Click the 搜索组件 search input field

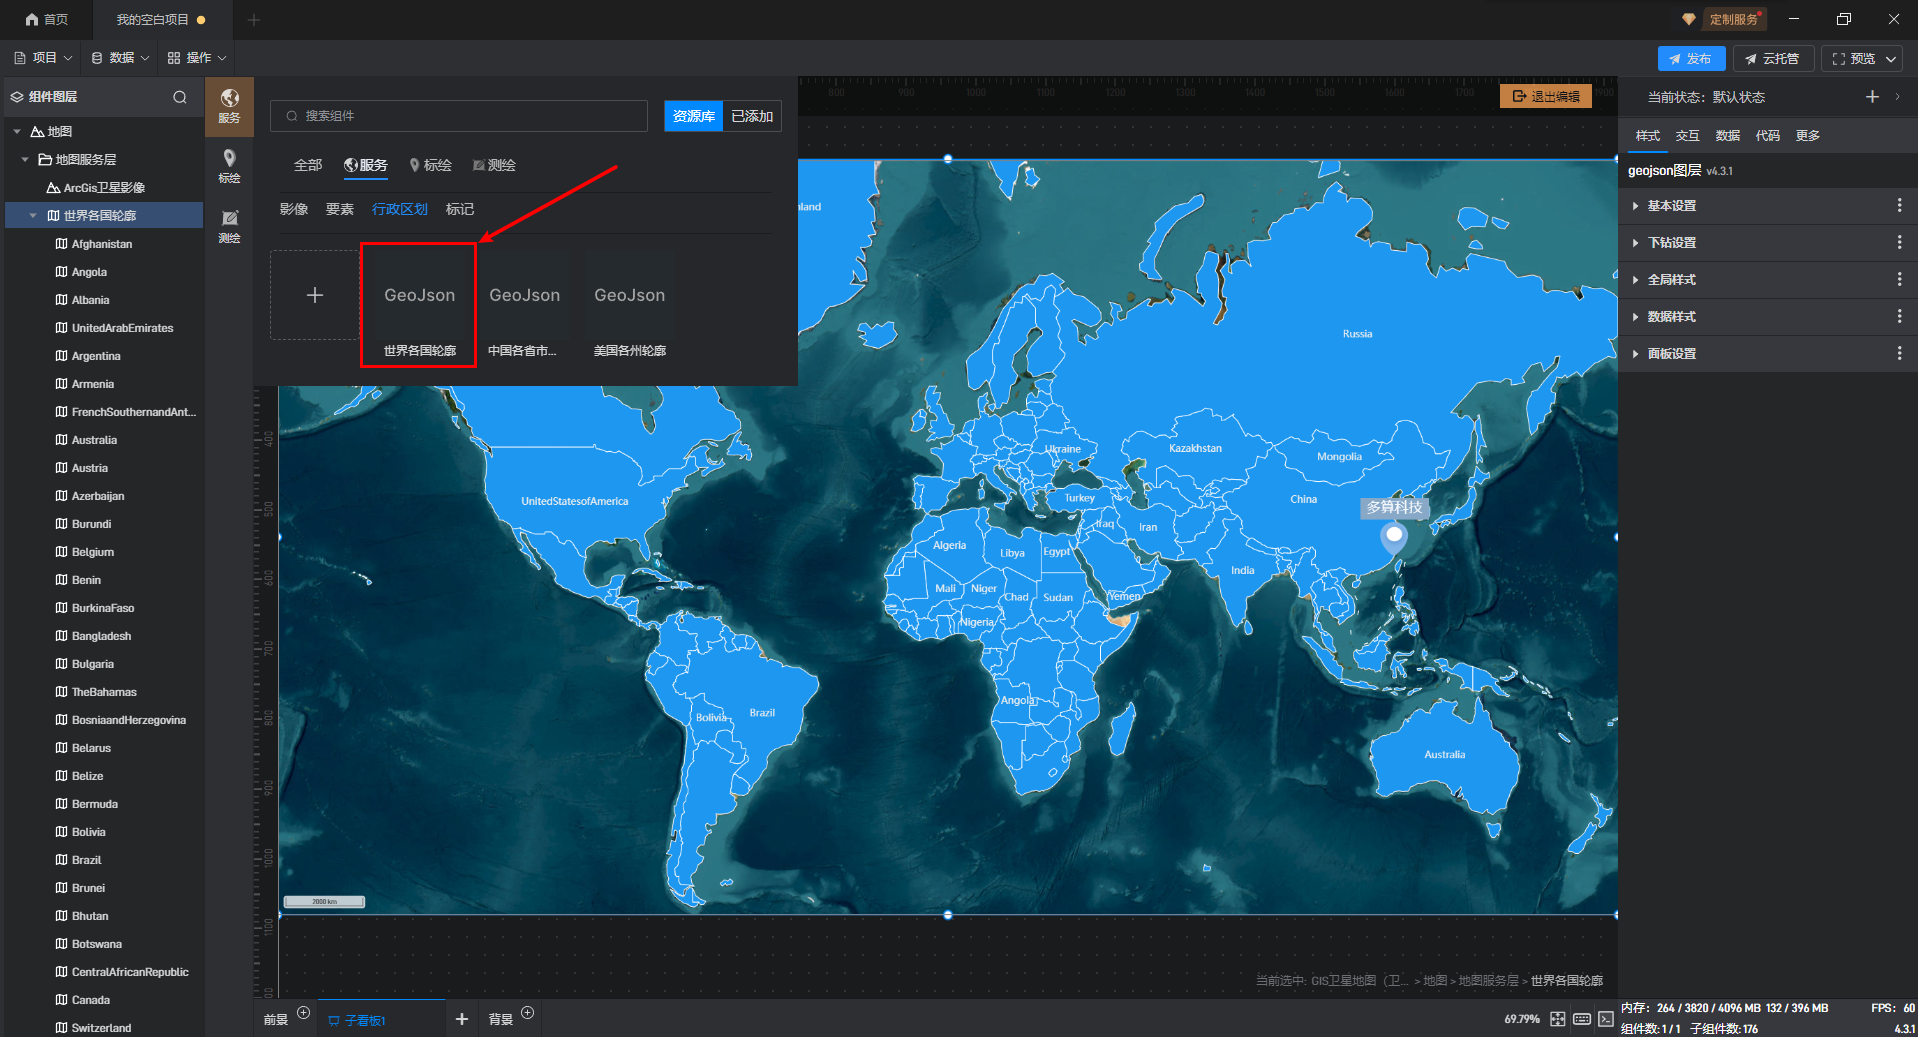(x=460, y=116)
